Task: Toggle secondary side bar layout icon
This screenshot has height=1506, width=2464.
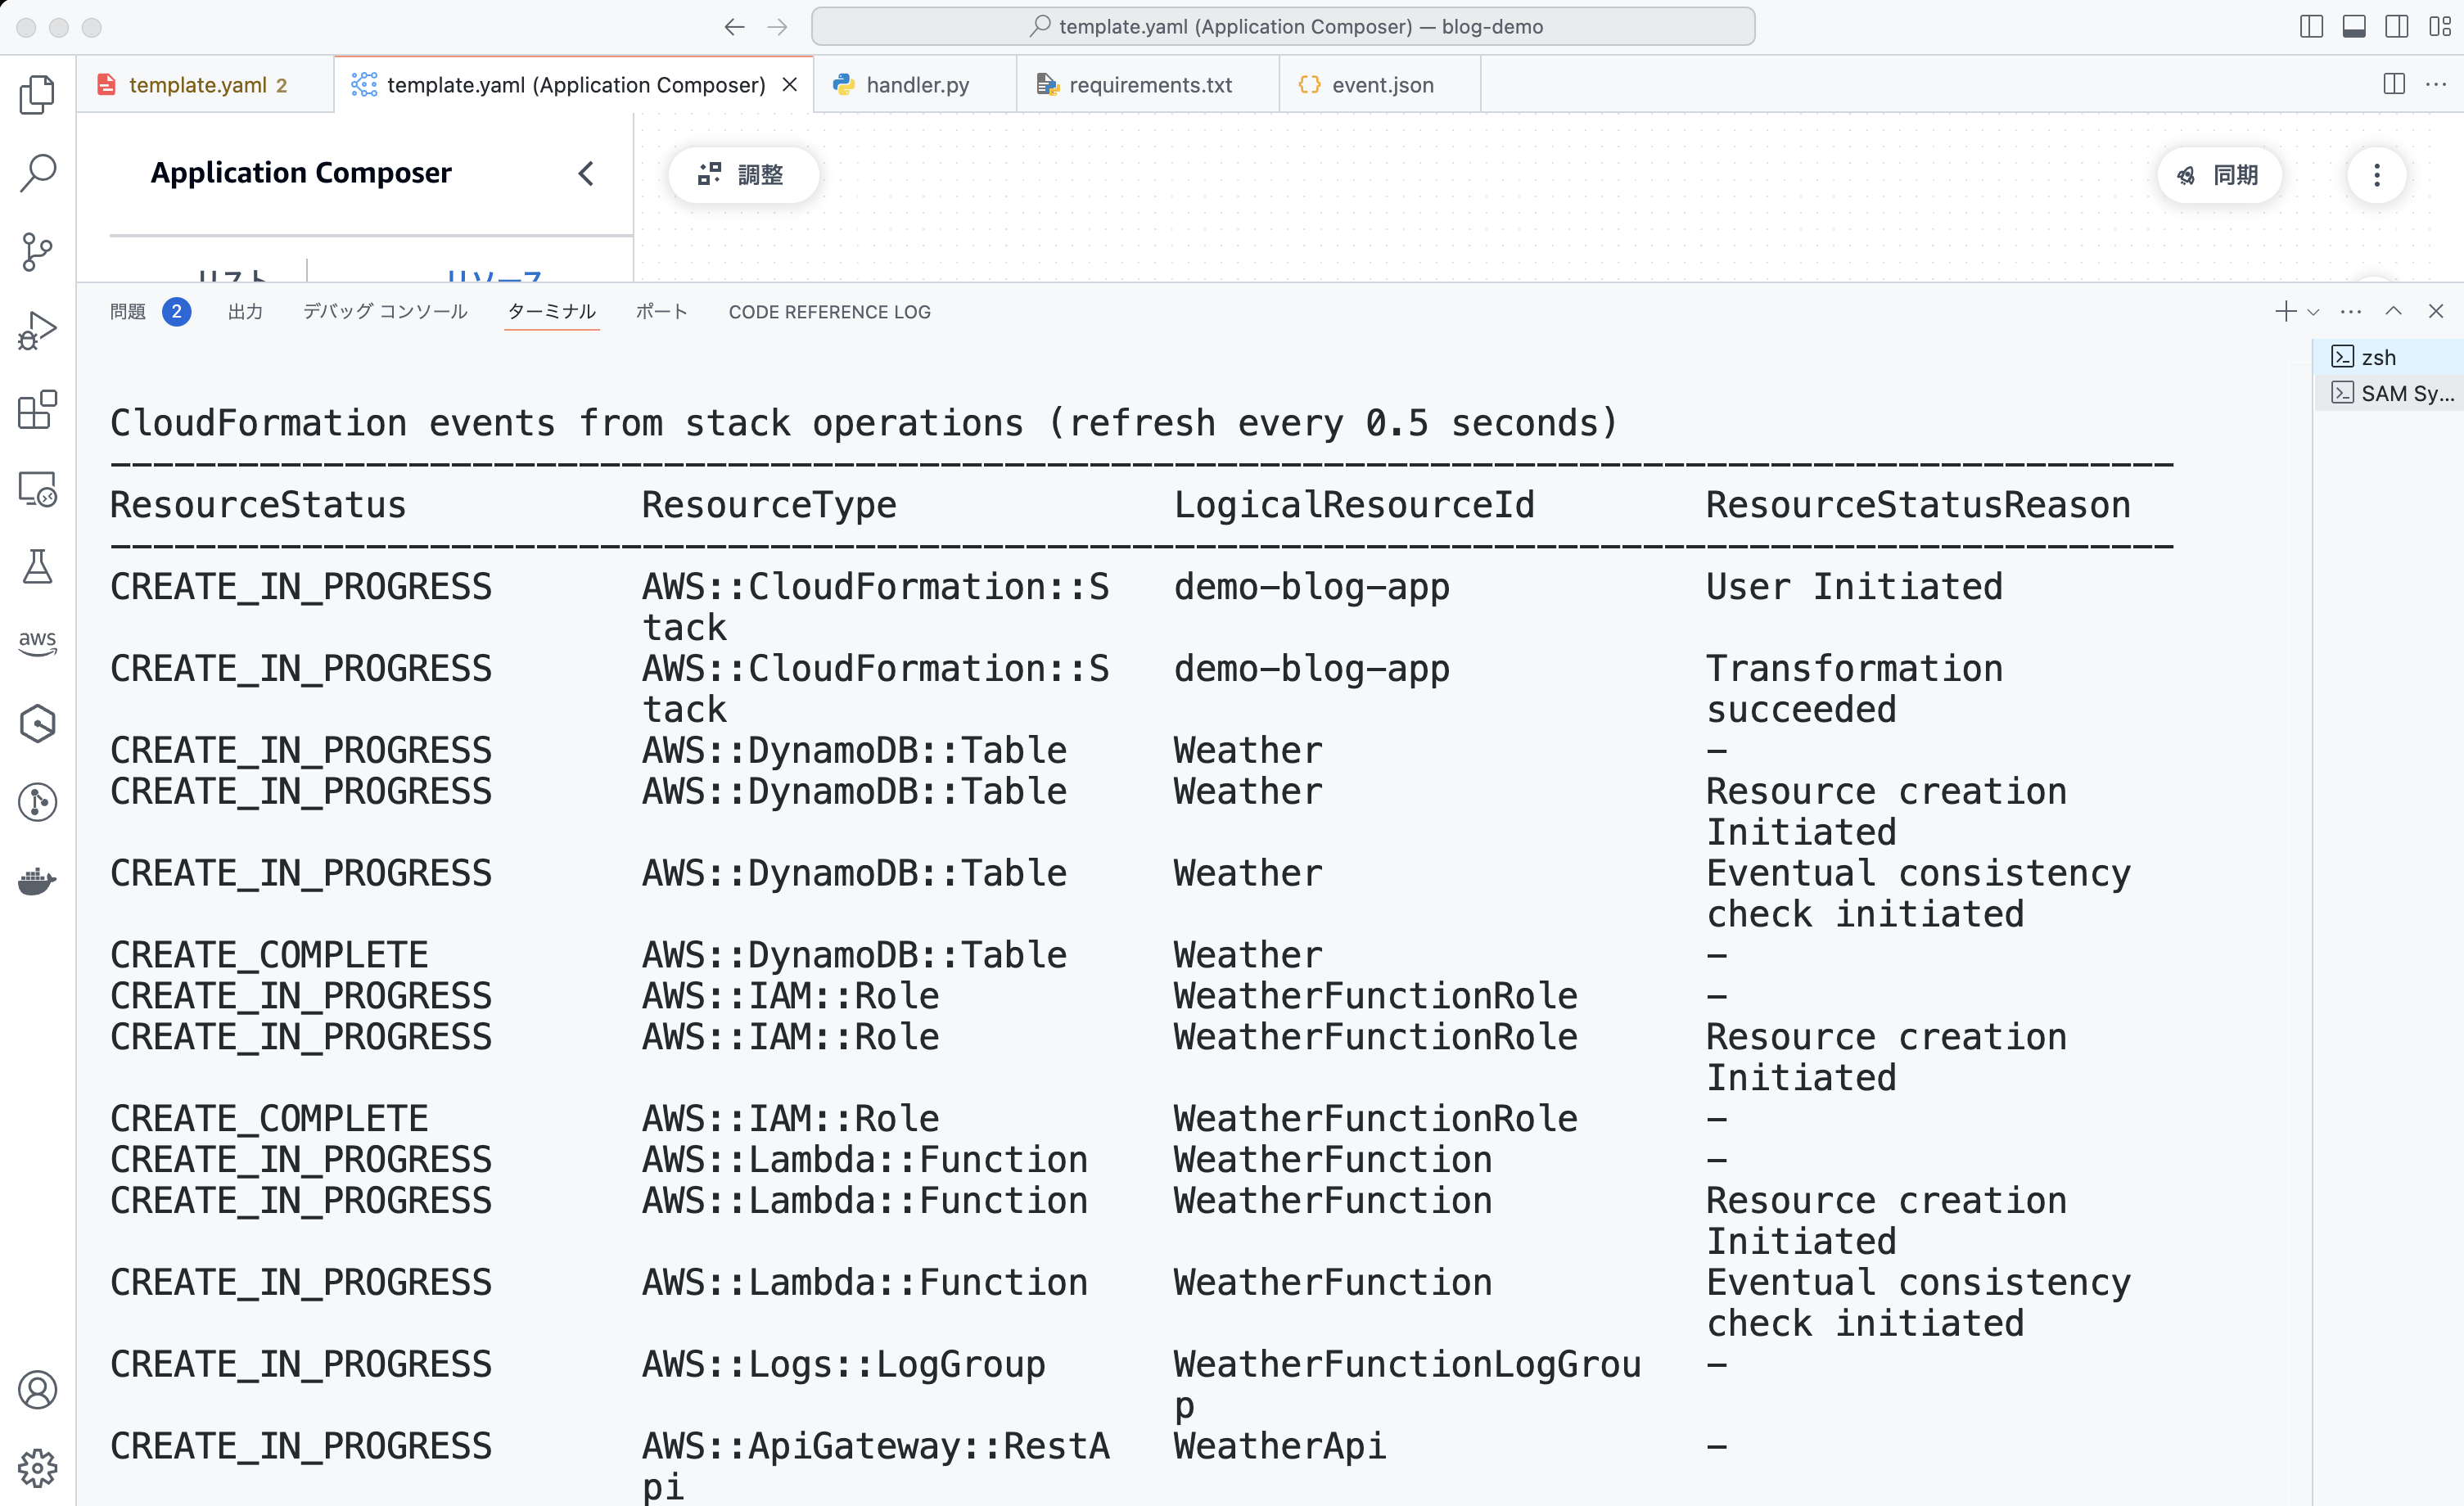Action: point(2397,27)
